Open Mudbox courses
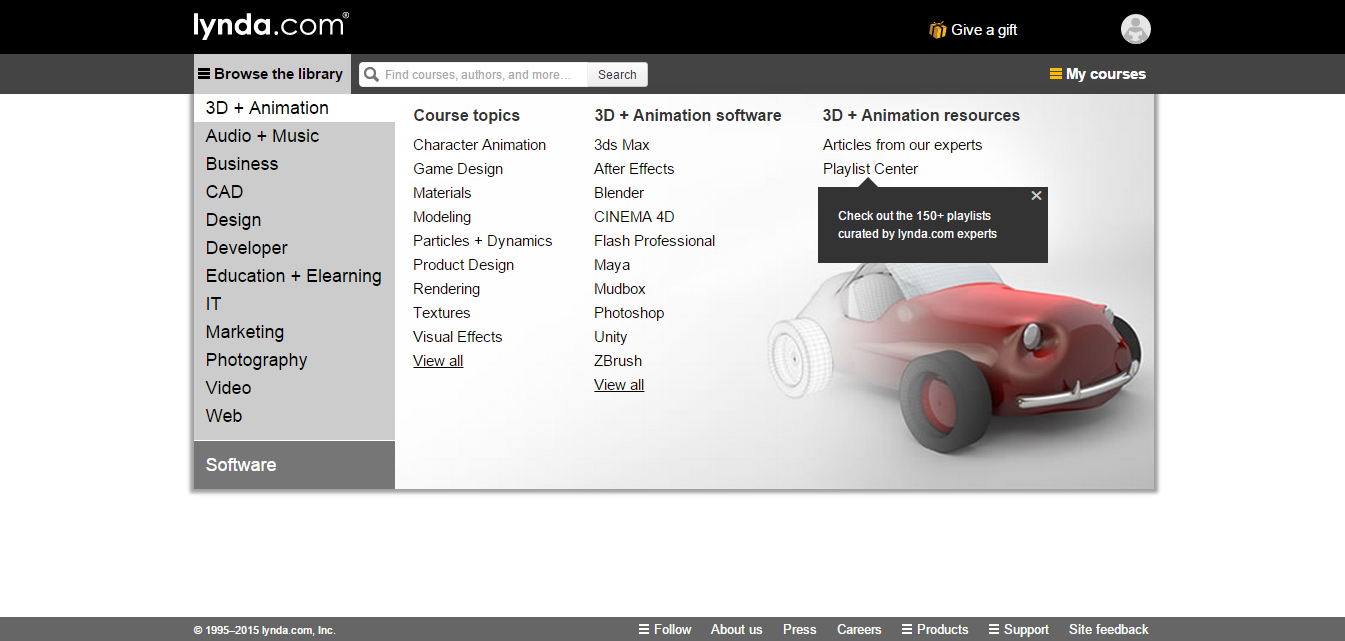Viewport: 1345px width, 641px height. click(x=620, y=289)
